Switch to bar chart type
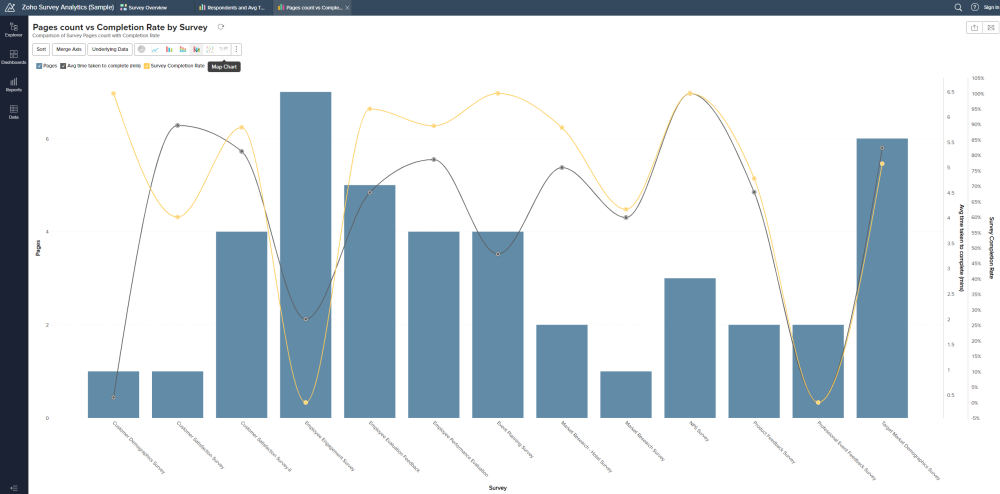This screenshot has height=494, width=1000. tap(169, 49)
